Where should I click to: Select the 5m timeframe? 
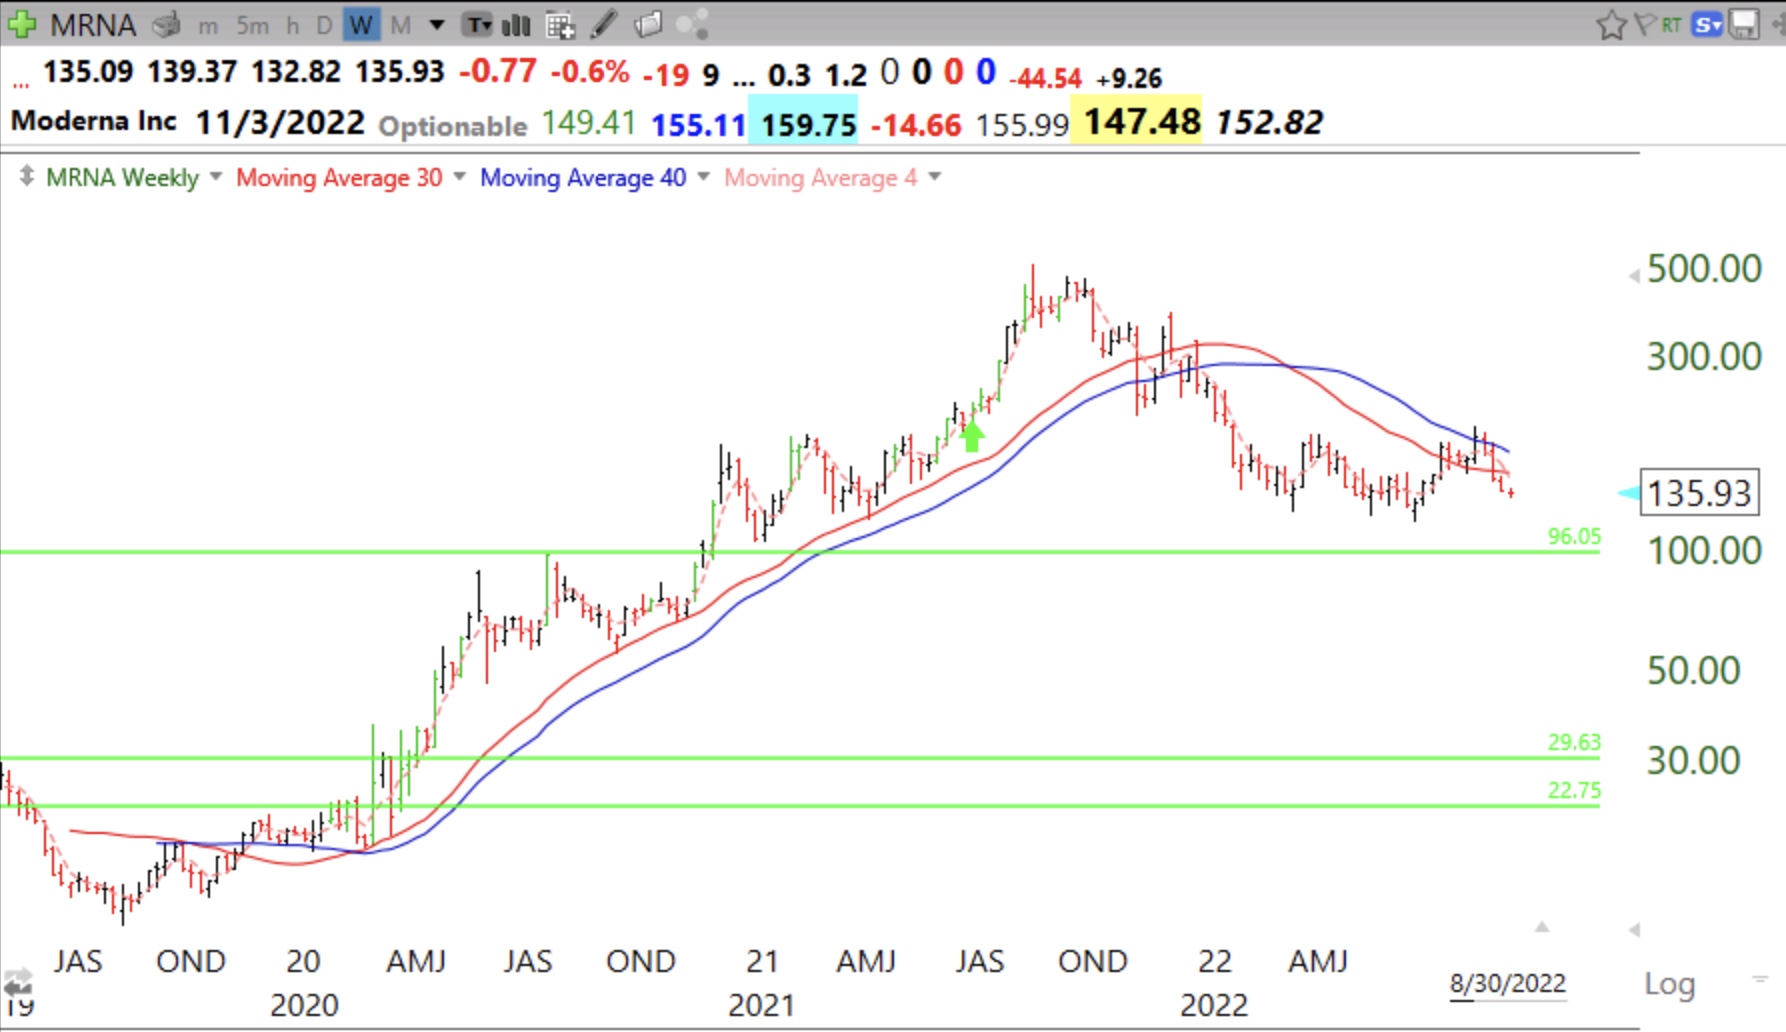coord(252,25)
